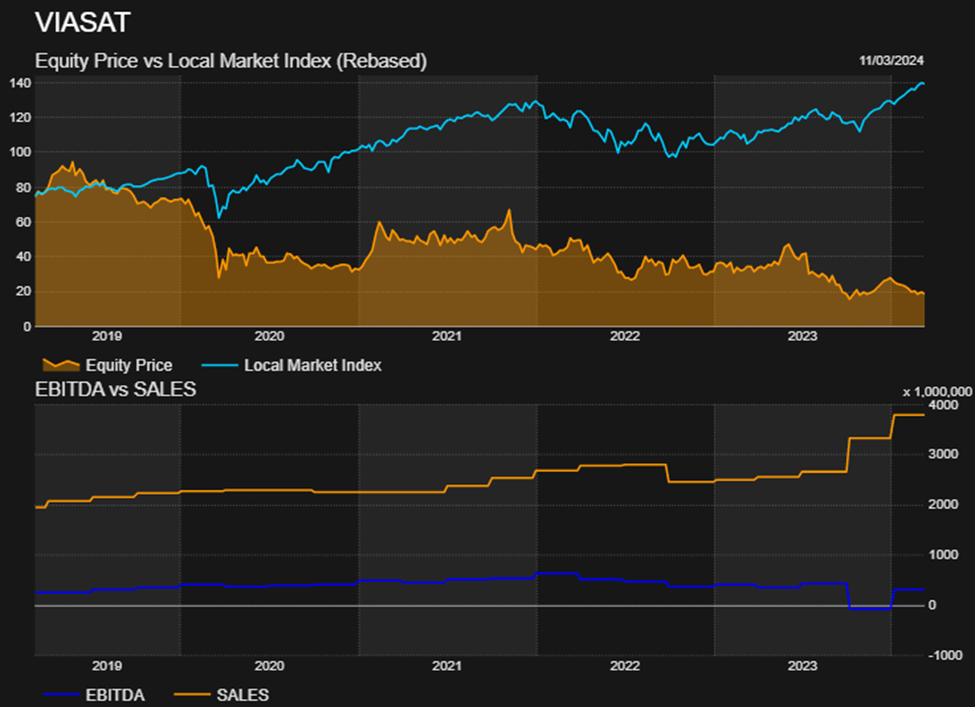Click the 2000 label on the EBITDA chart axis
975x707 pixels.
[943, 504]
